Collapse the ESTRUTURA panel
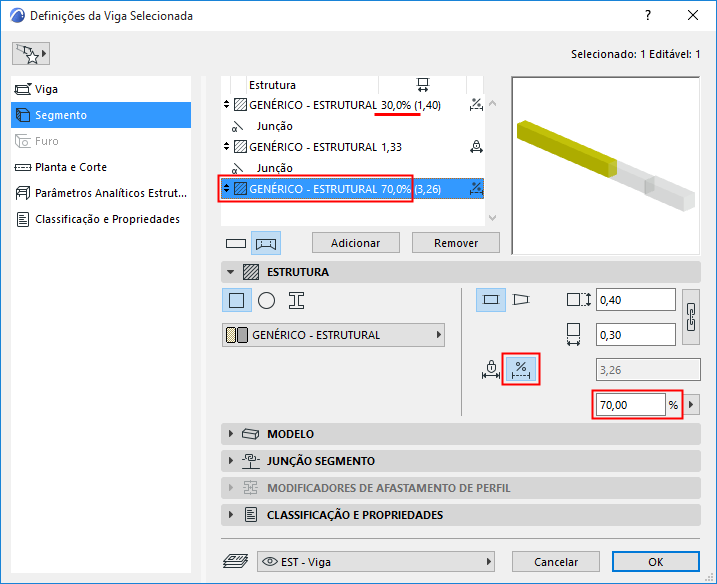Screen dimensions: 717x584 [230, 272]
